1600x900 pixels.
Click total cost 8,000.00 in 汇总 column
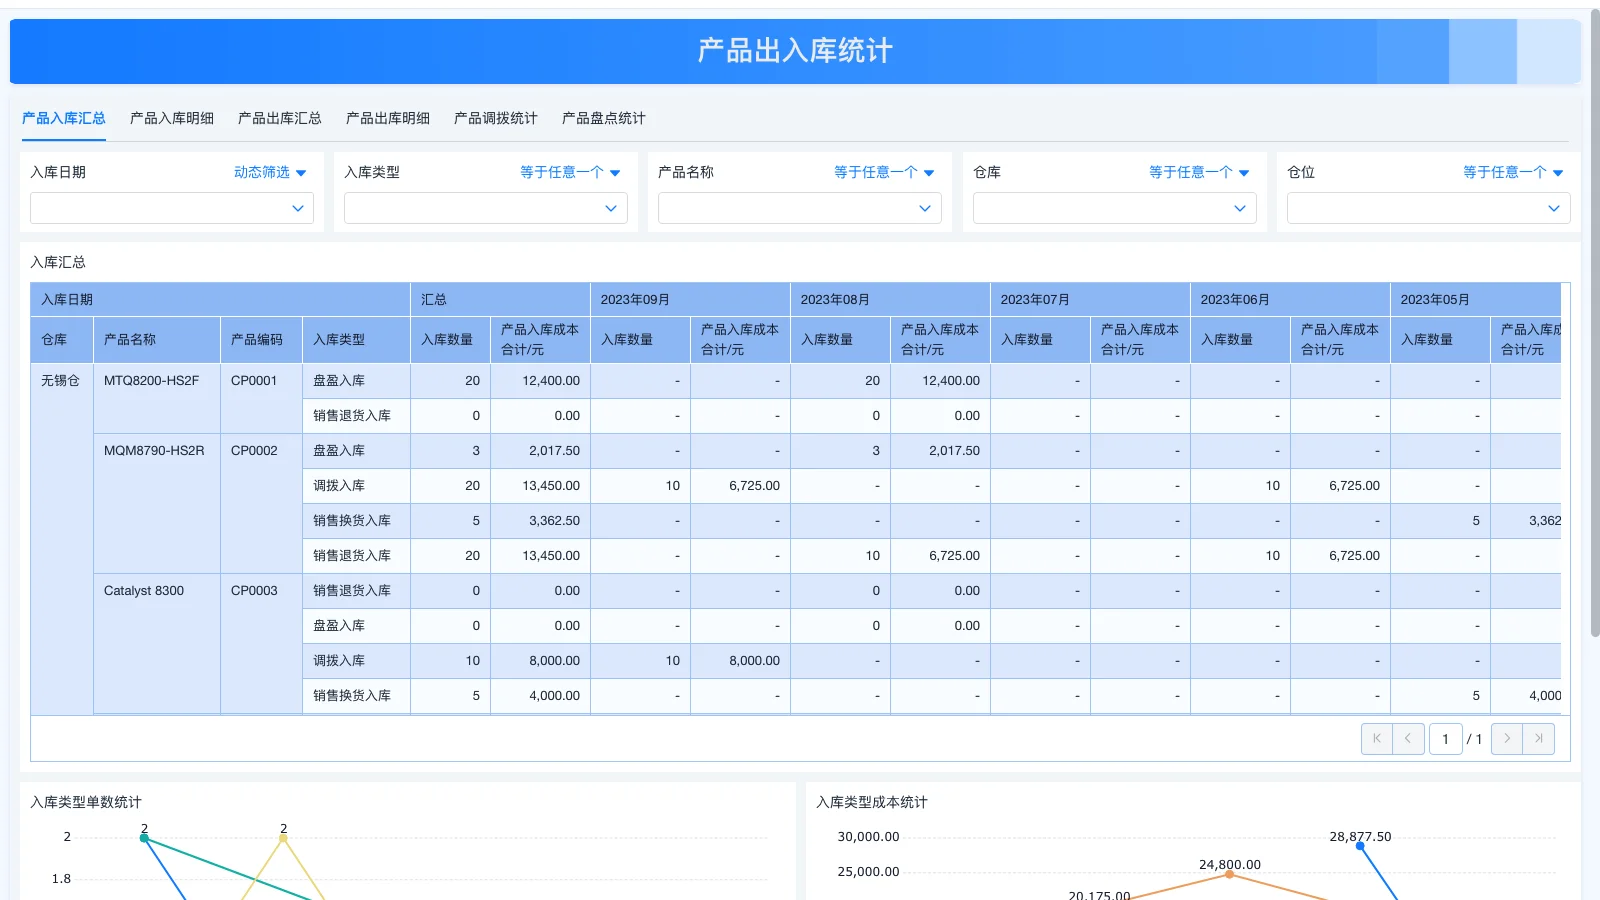(540, 661)
